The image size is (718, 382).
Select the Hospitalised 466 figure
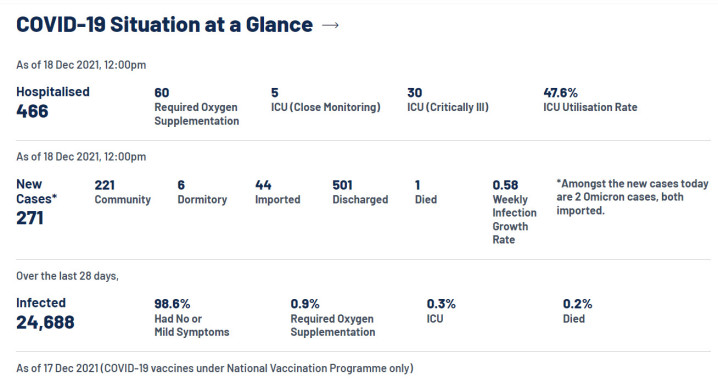[53, 103]
